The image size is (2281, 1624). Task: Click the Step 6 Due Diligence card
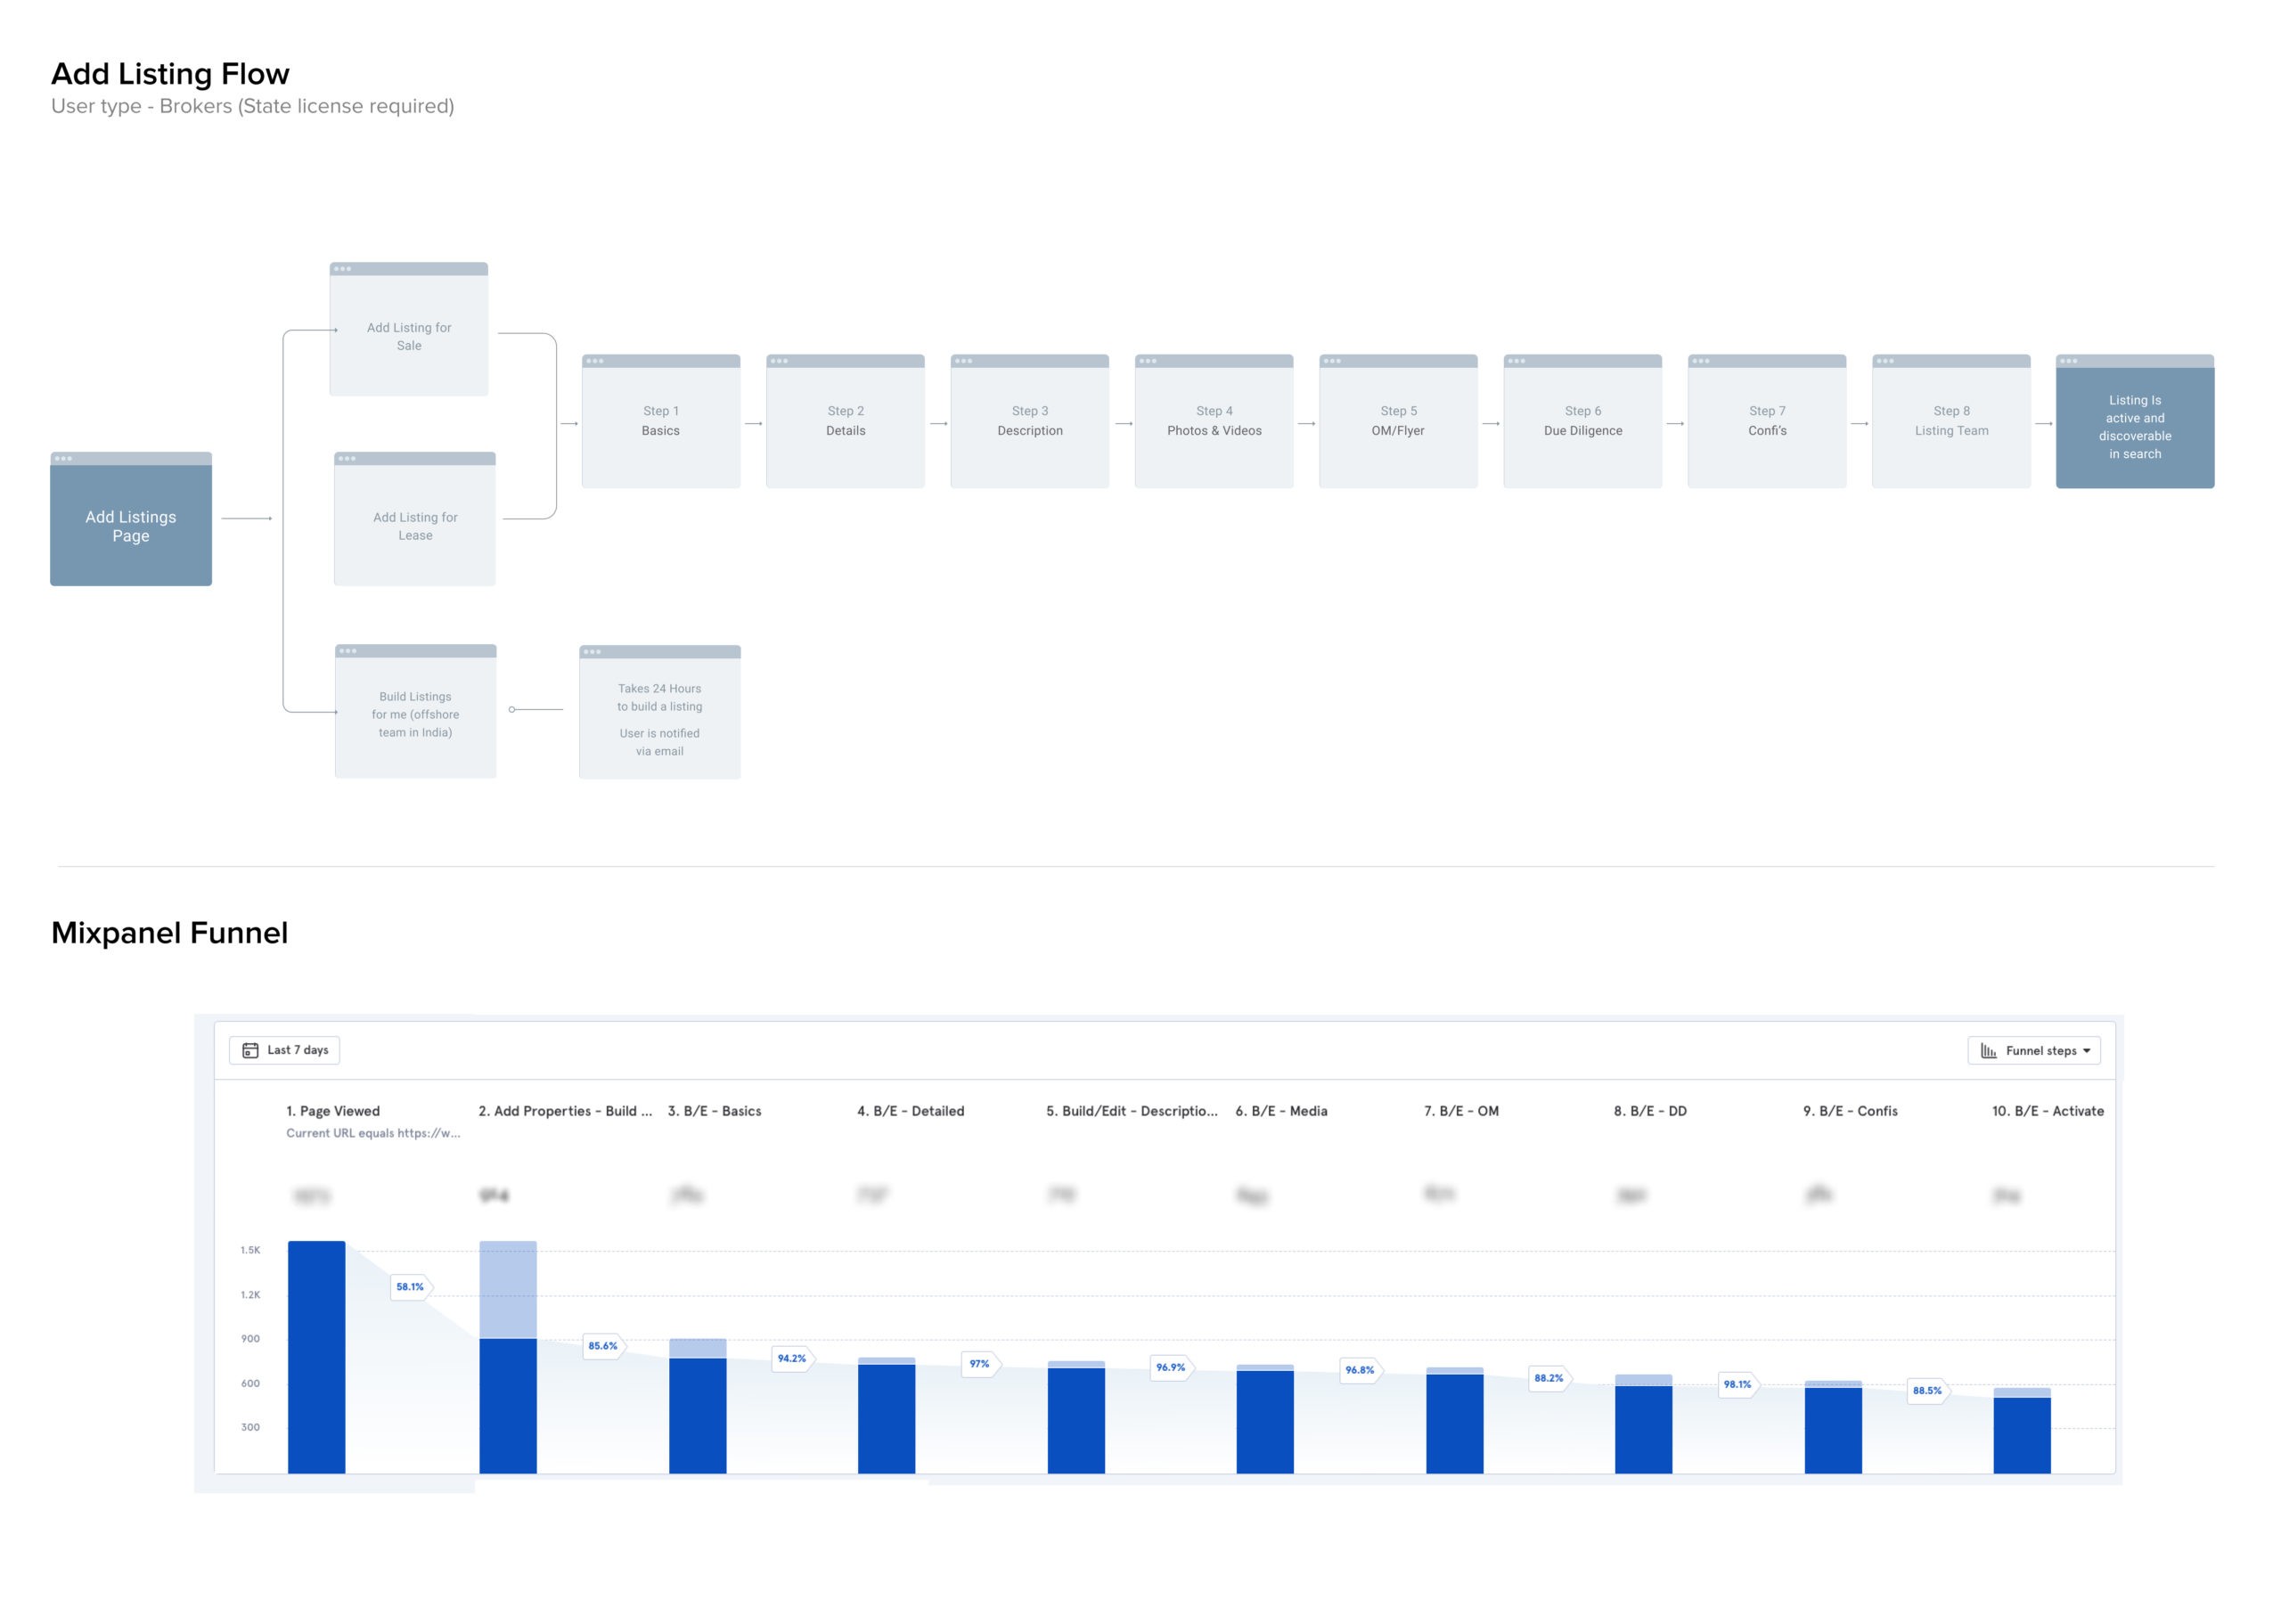coord(1582,421)
